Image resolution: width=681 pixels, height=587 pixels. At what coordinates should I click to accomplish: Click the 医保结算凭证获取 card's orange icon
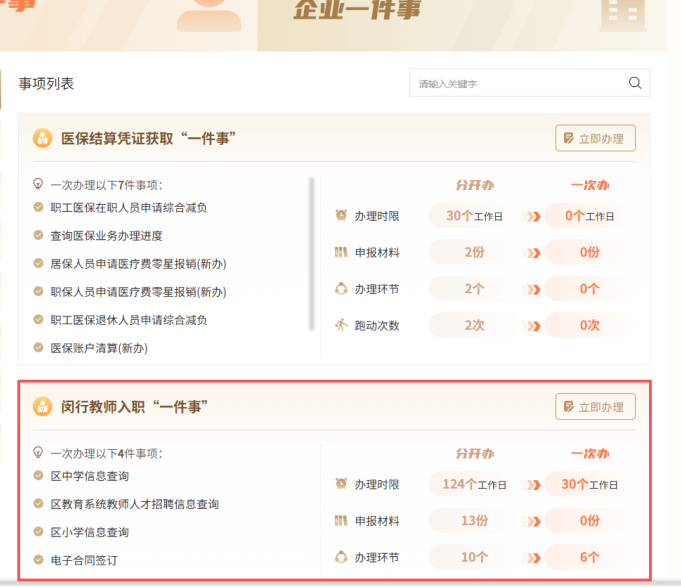[x=42, y=138]
